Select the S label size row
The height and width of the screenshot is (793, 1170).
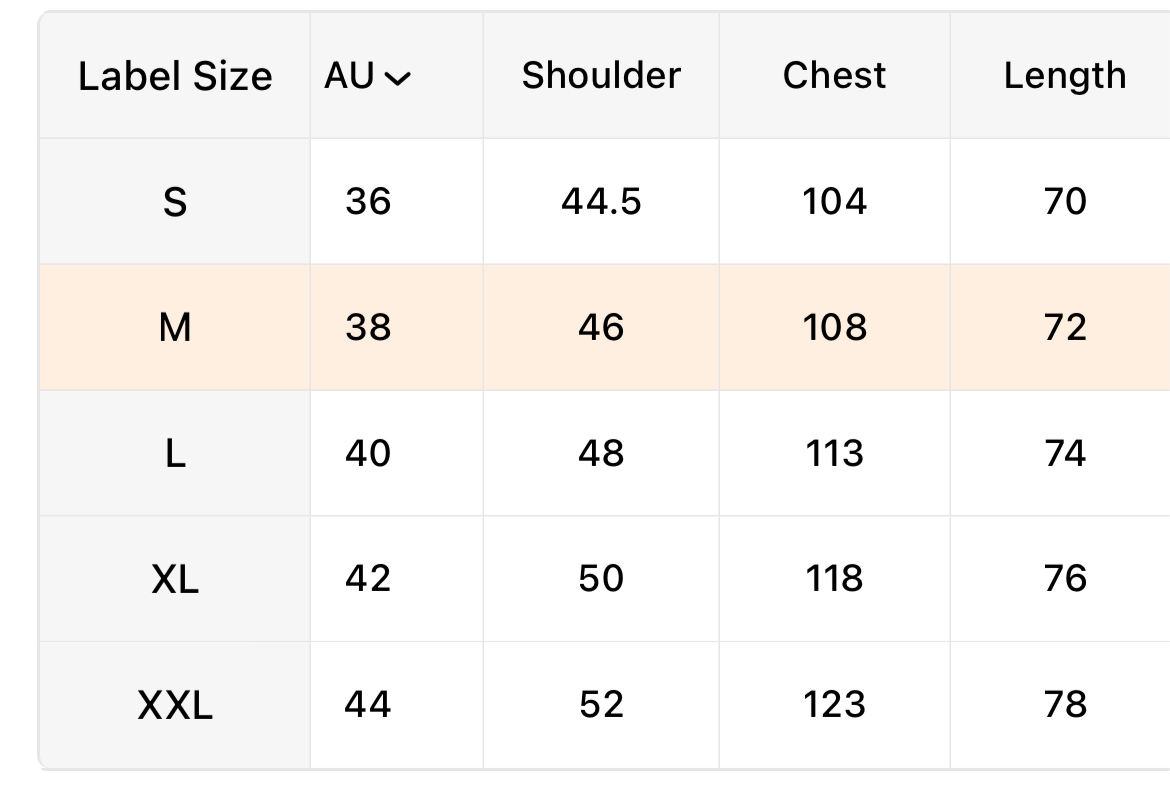click(175, 203)
